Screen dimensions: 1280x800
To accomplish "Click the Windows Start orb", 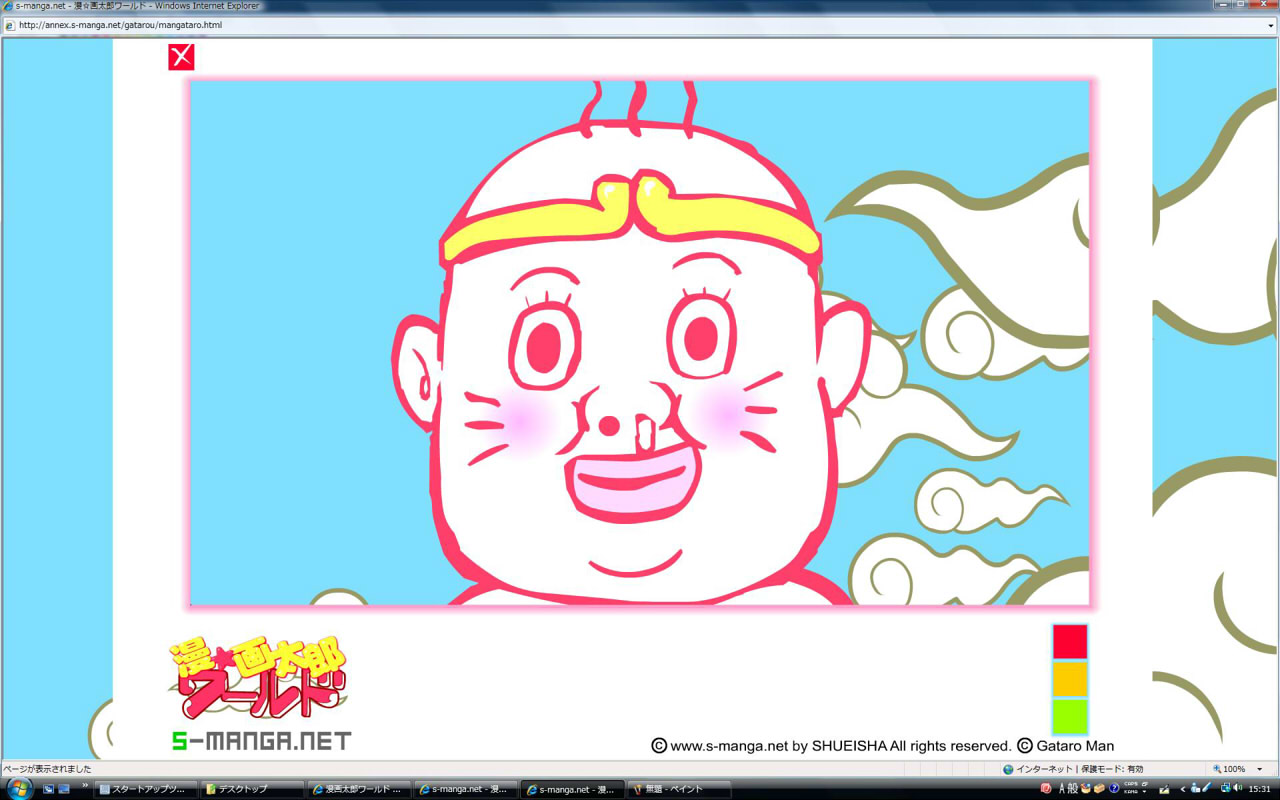I will (19, 788).
